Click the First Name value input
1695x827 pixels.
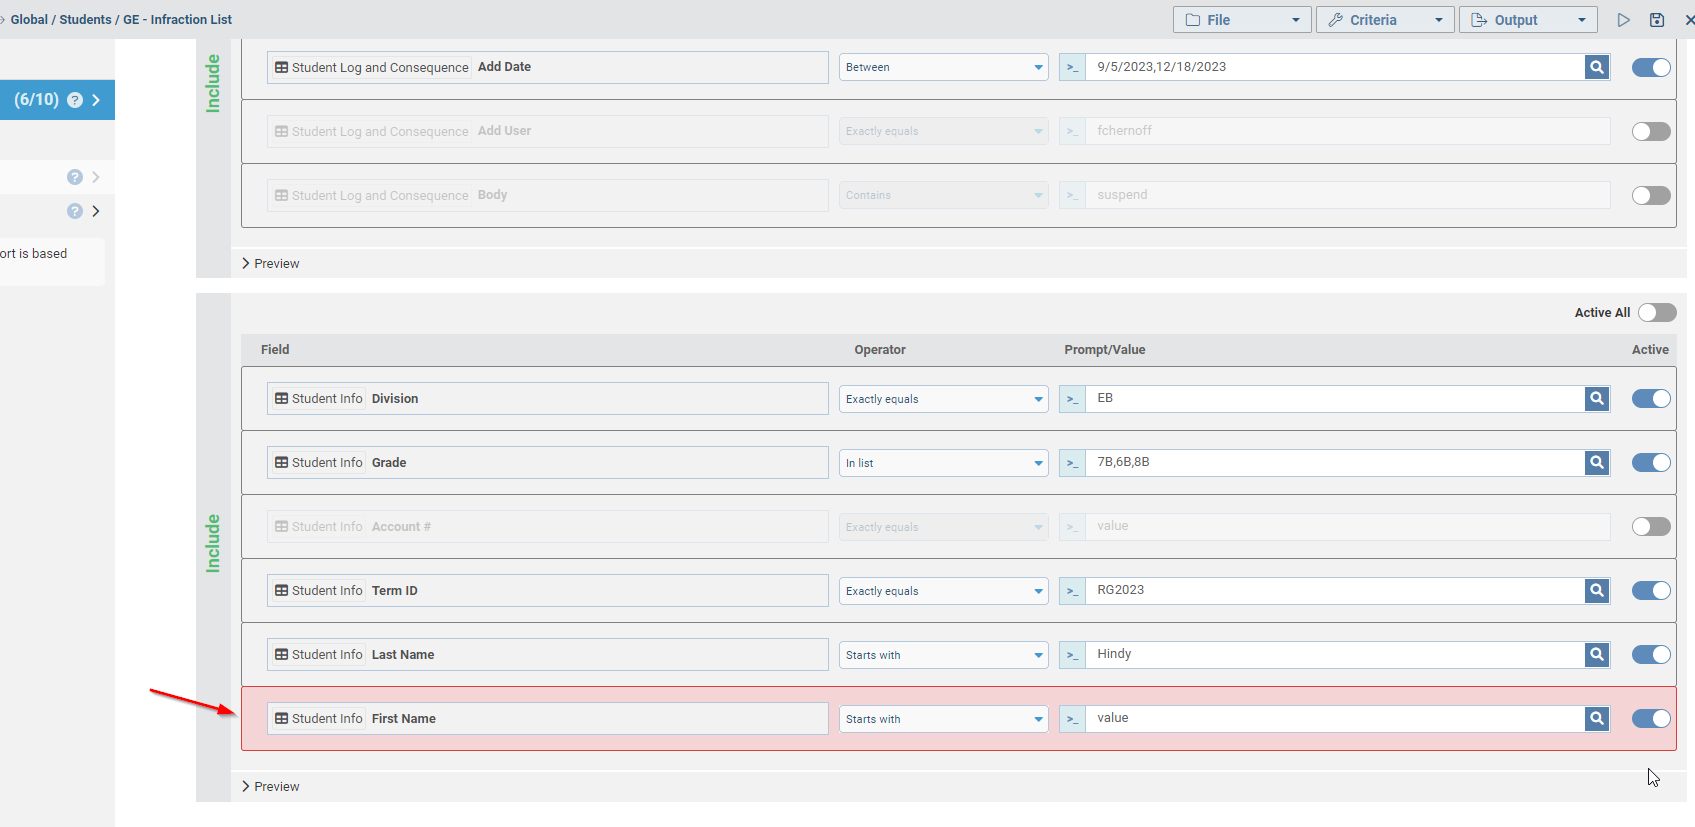tap(1335, 718)
